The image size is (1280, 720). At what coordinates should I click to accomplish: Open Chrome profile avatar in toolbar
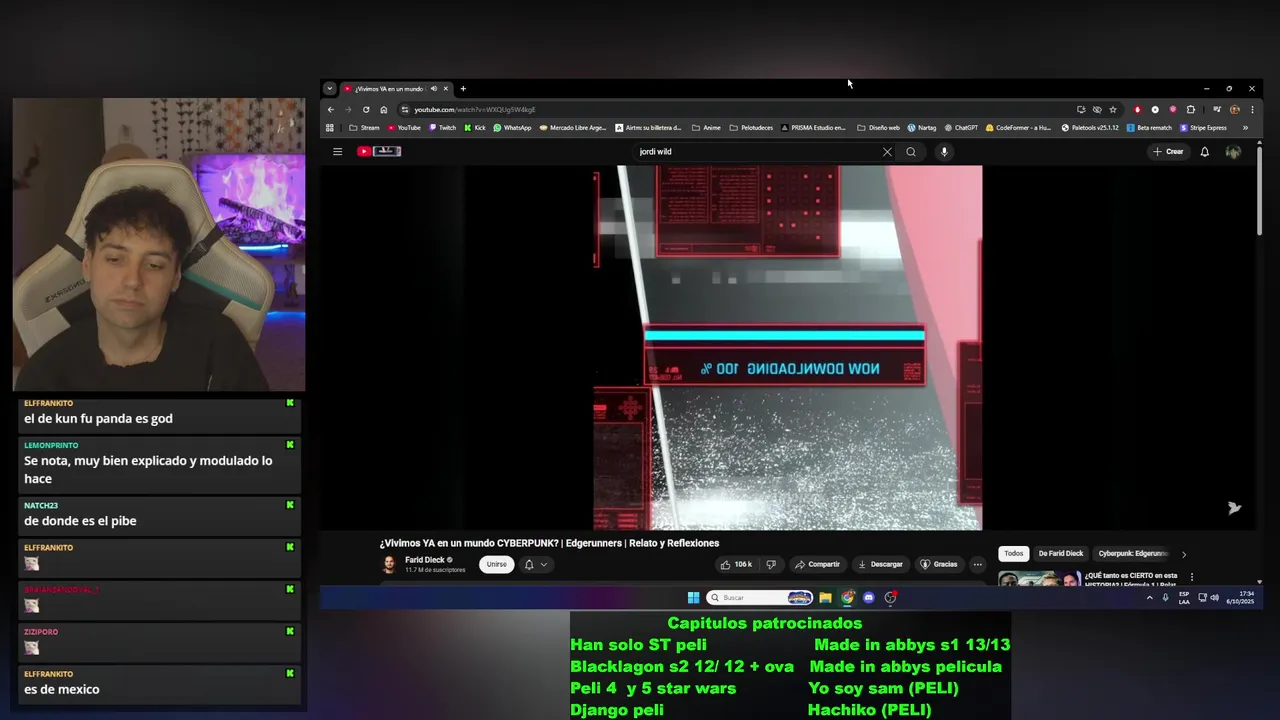point(1235,110)
